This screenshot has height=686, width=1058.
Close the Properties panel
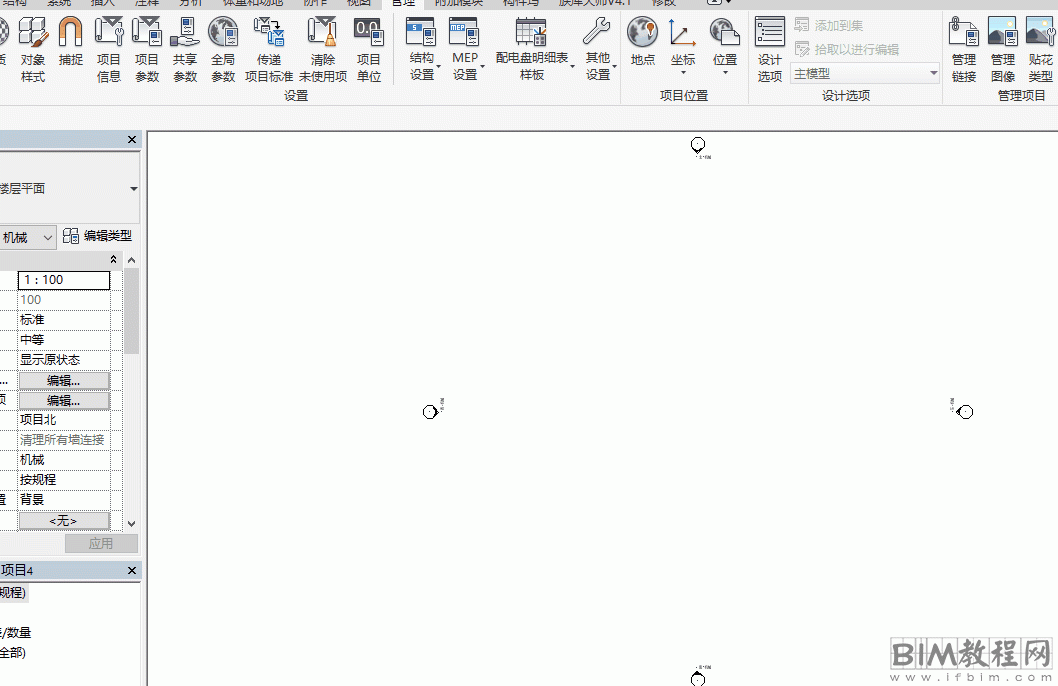tap(132, 140)
